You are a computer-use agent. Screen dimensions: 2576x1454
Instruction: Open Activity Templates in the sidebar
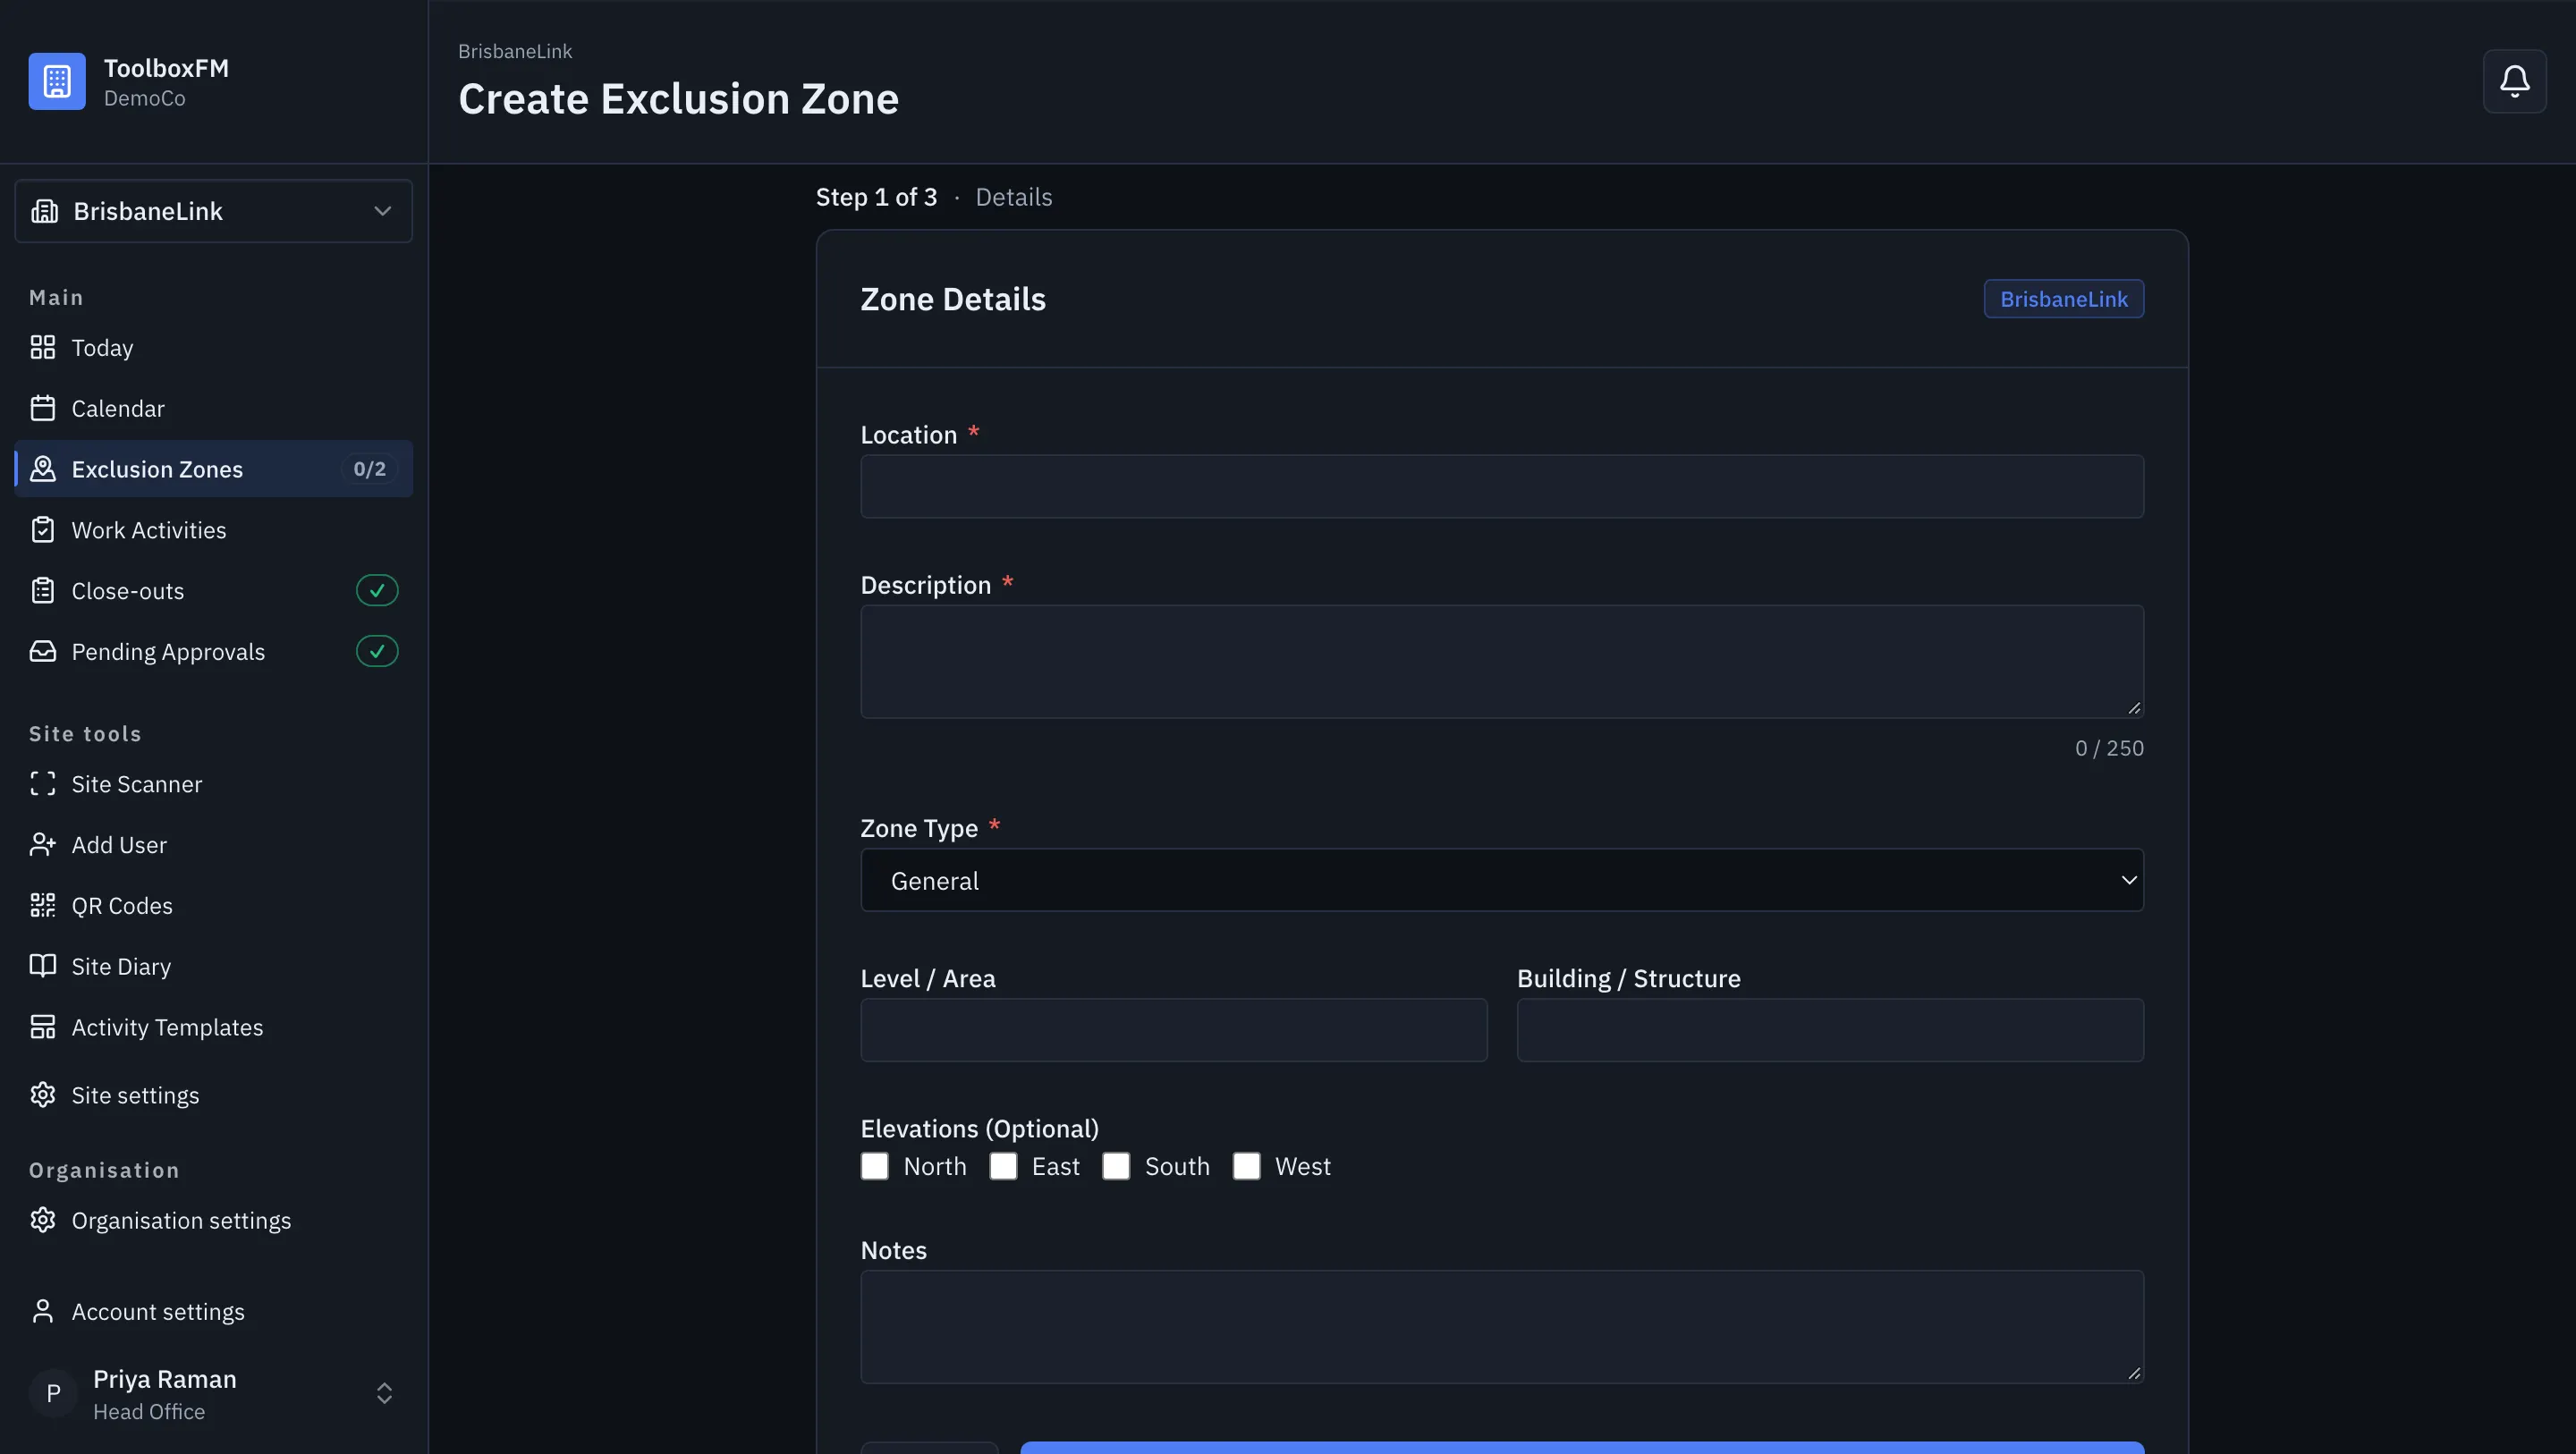[214, 1027]
